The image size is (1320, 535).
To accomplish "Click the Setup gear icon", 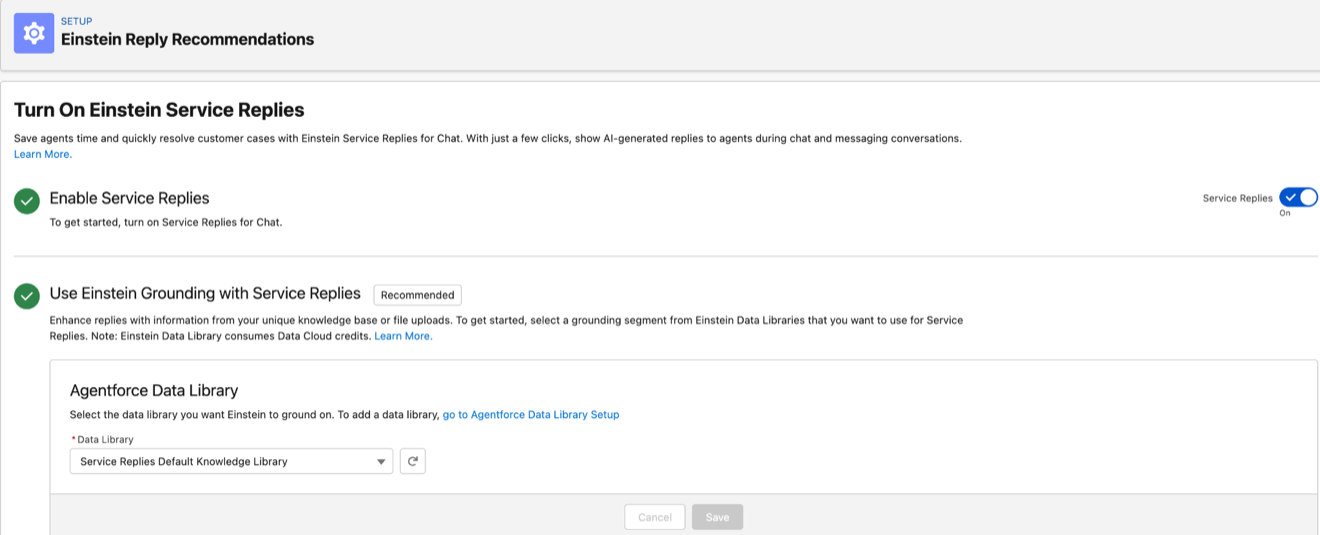I will point(34,33).
